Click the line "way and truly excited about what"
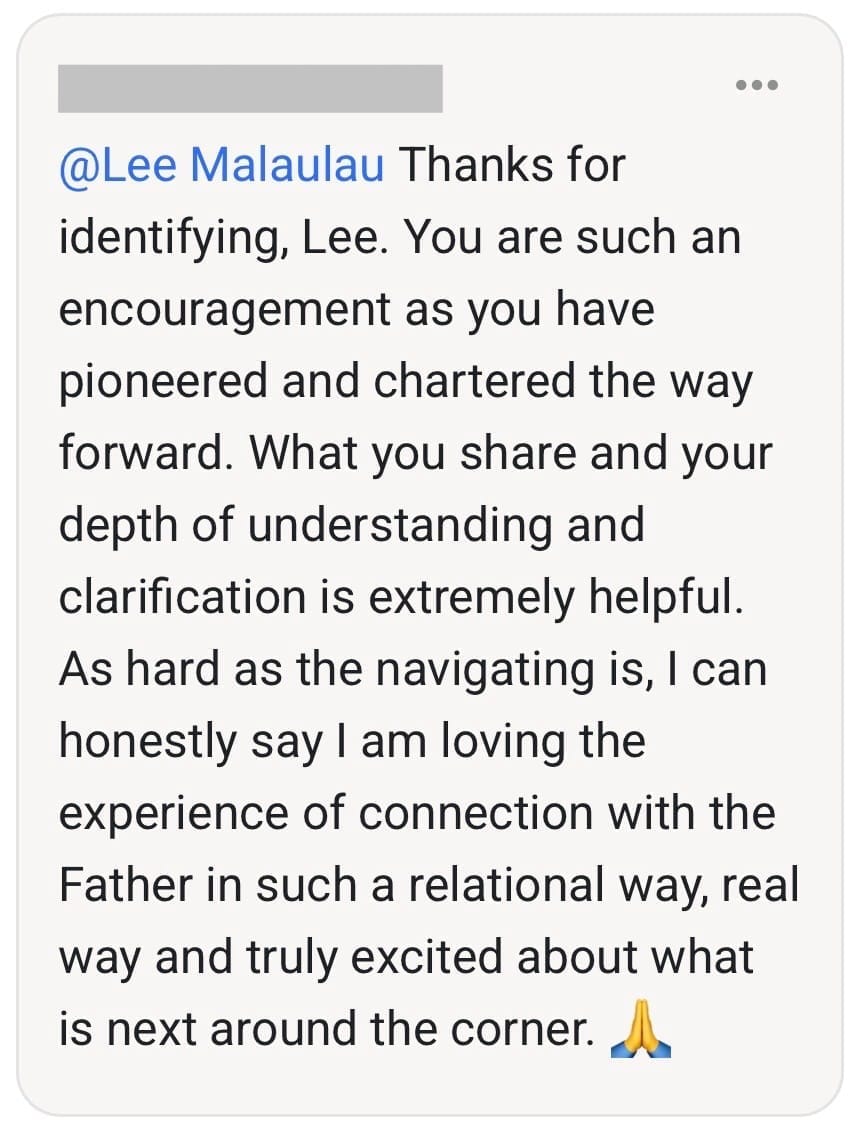The width and height of the screenshot is (858, 1129). [405, 957]
